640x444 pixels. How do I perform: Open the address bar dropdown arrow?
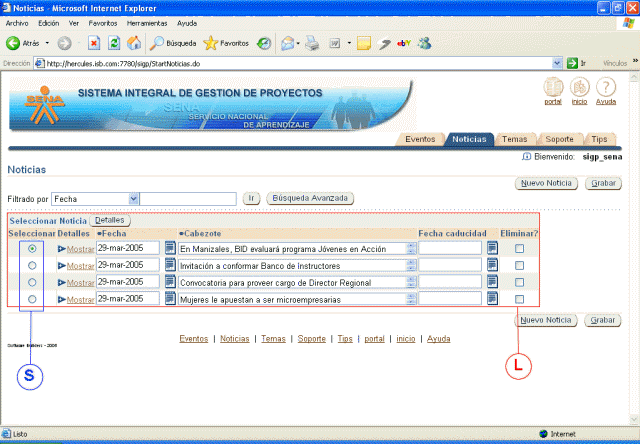[x=557, y=63]
